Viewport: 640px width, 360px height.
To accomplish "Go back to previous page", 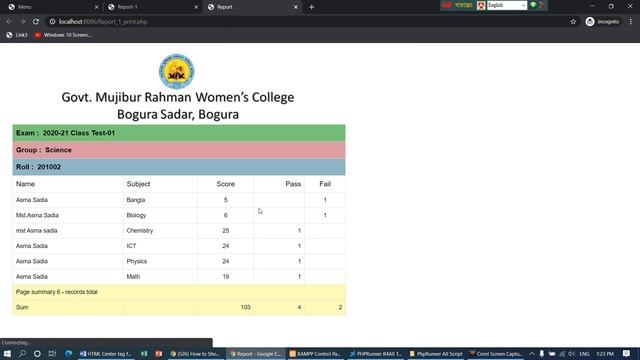I will (9, 22).
